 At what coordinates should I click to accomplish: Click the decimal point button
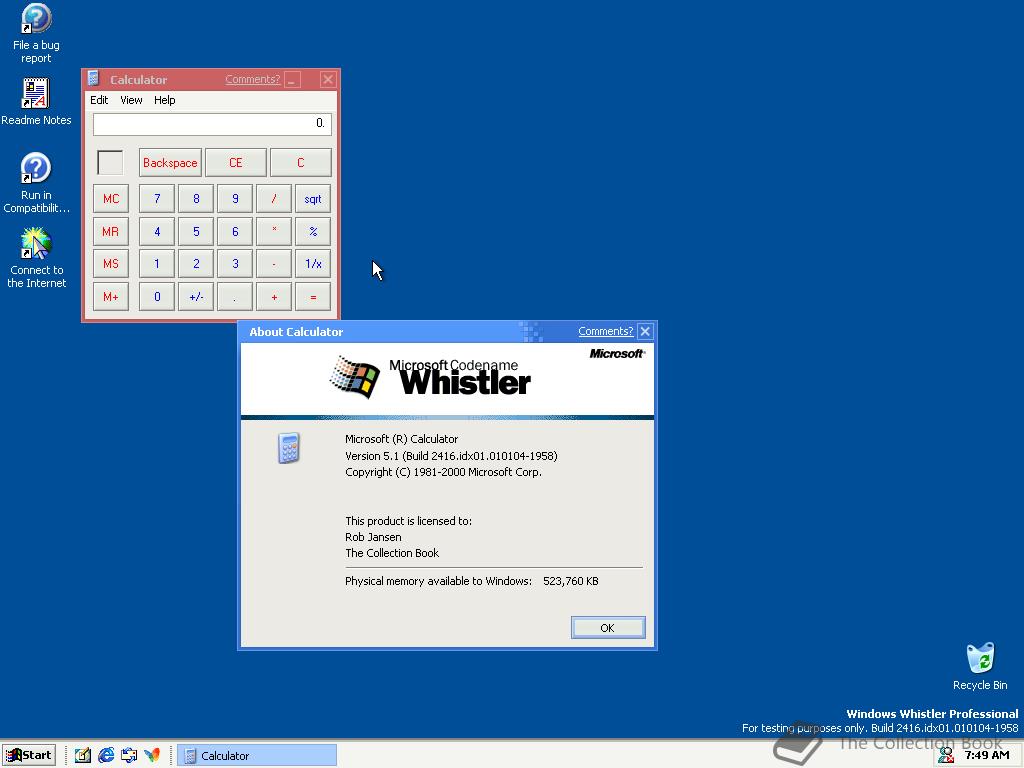coord(235,296)
